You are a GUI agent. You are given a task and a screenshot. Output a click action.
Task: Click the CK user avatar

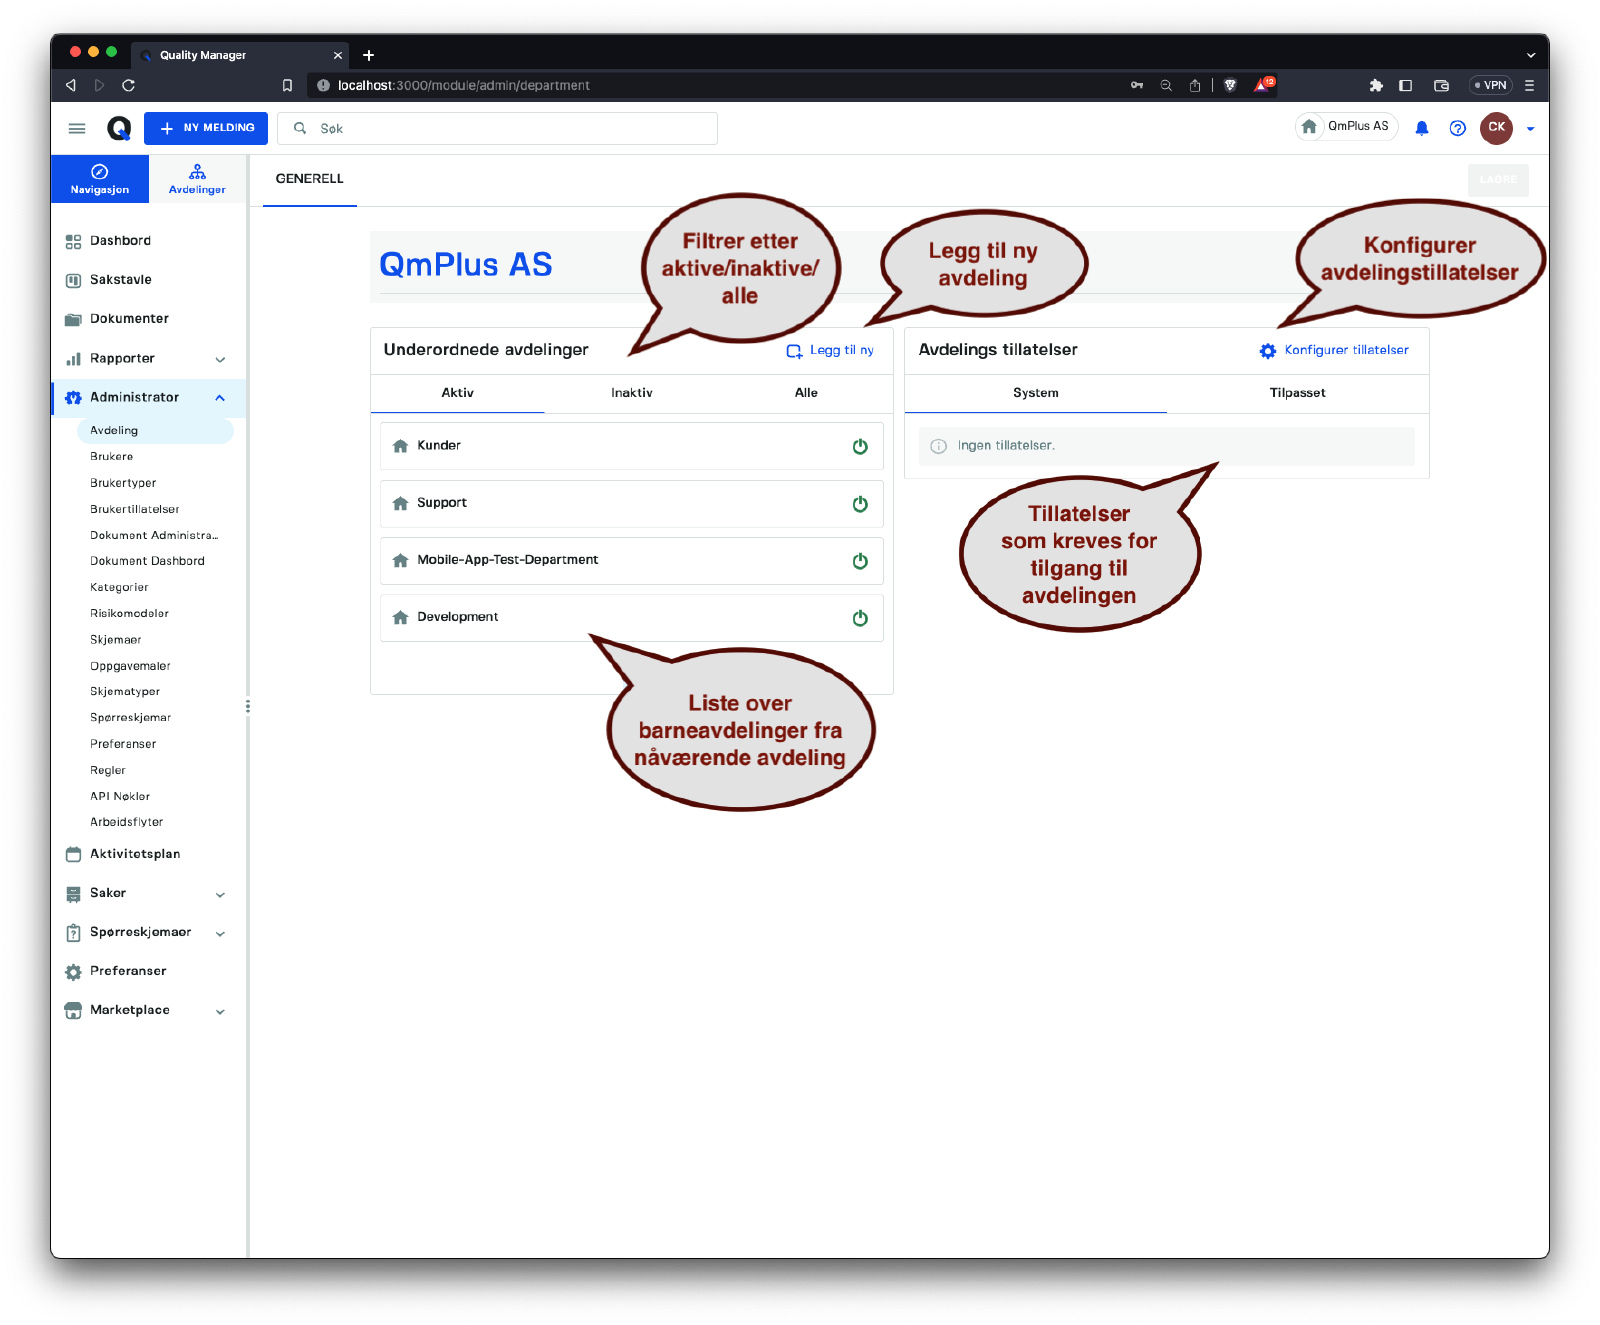tap(1496, 128)
